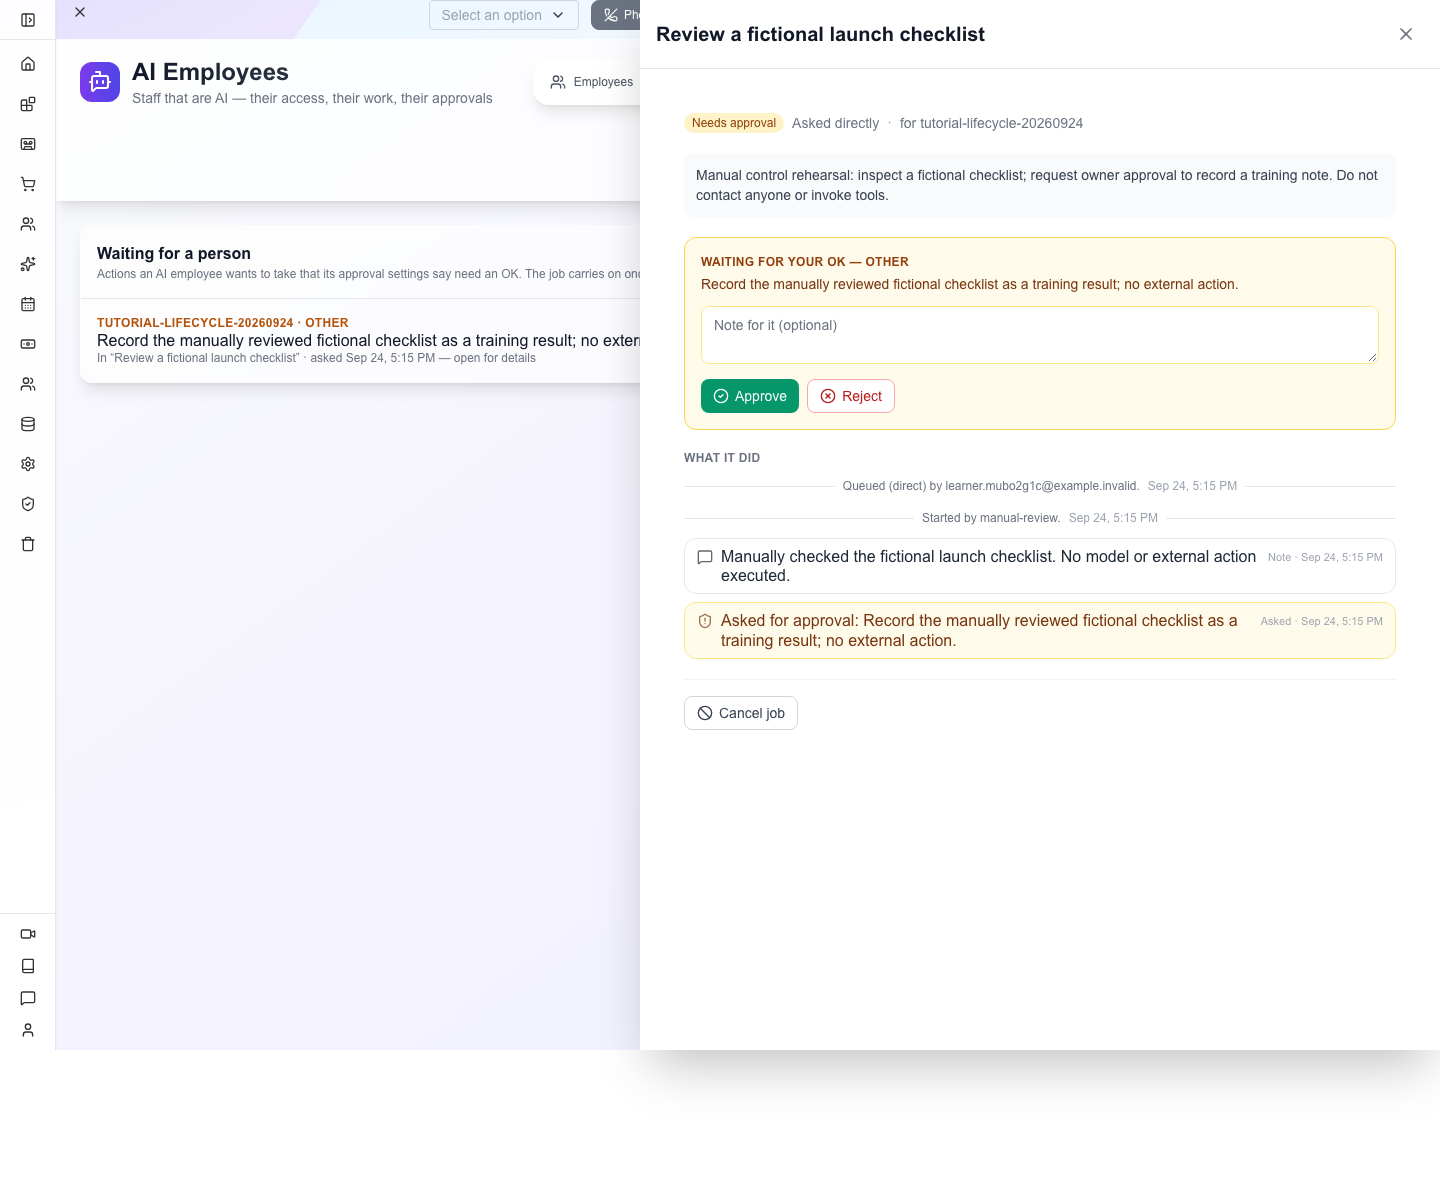Click the 'Waiting for a person' heading
1440x1200 pixels.
174,254
